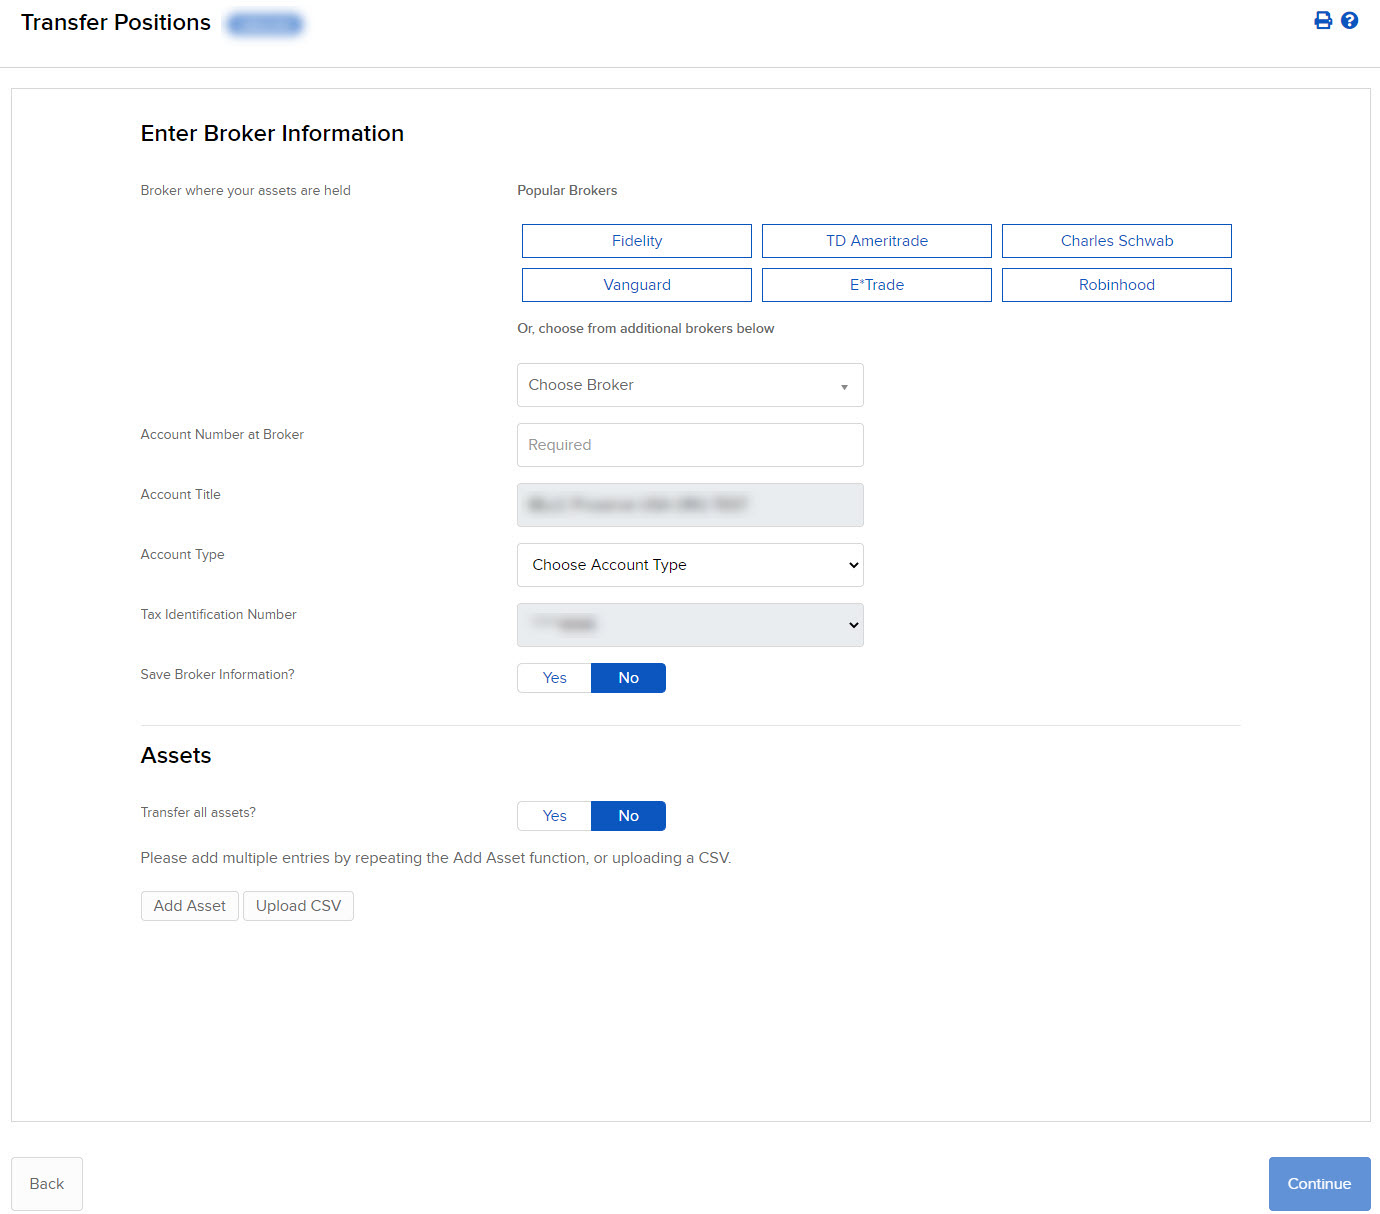Select Fidelity as your broker
Viewport: 1380px width, 1214px height.
pos(636,240)
